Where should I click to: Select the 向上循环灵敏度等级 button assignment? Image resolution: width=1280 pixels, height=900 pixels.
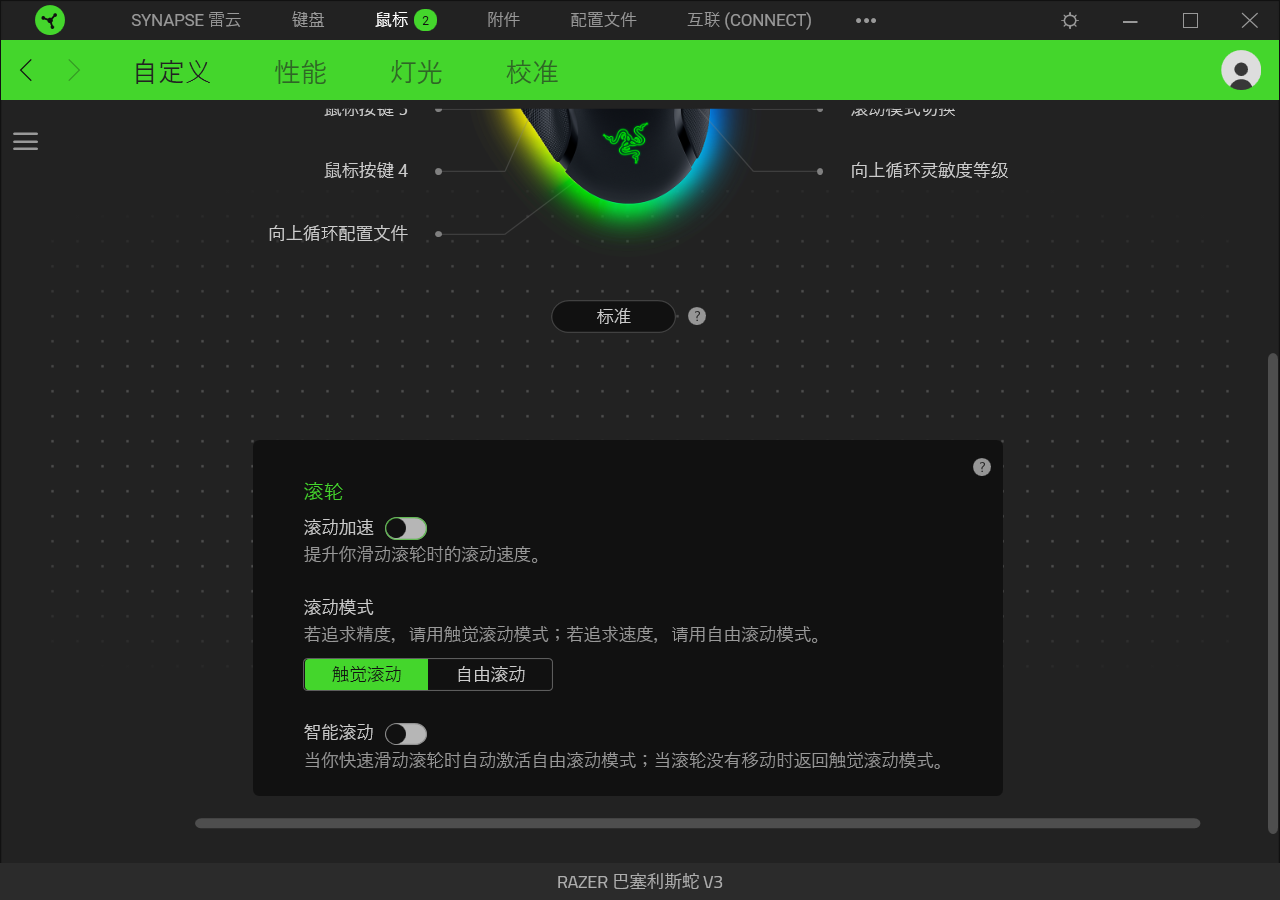tap(930, 171)
